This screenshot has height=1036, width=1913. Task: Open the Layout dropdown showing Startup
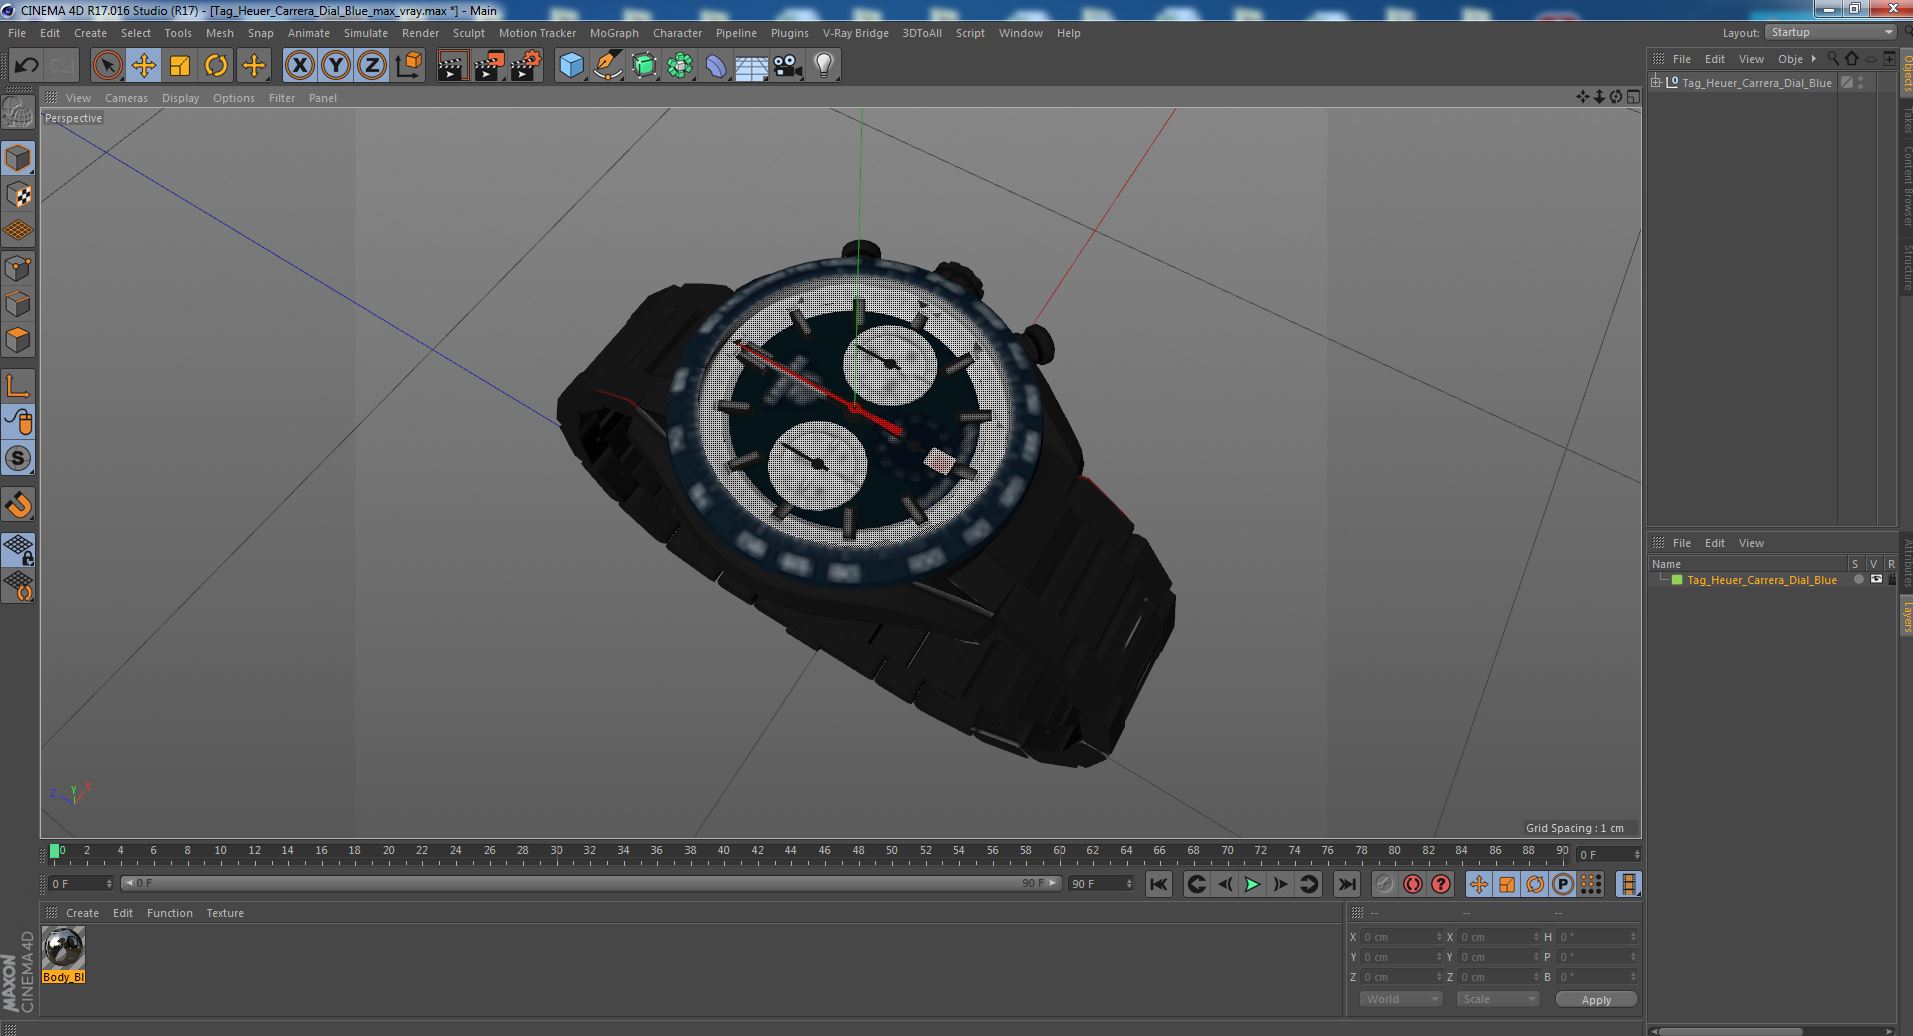coord(1829,32)
